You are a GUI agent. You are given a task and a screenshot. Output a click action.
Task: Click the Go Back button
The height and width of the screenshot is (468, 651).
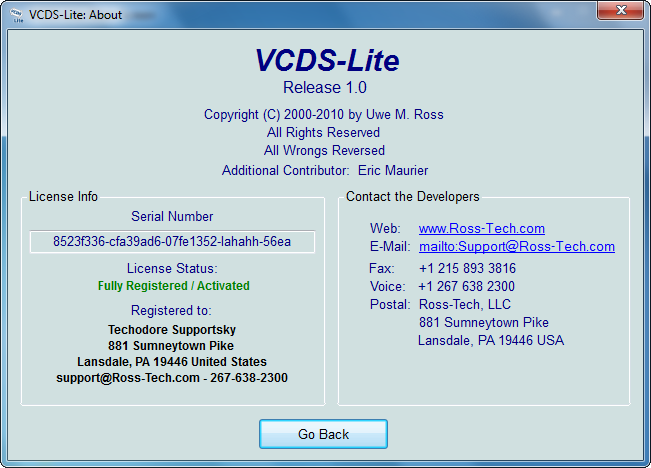coord(323,434)
